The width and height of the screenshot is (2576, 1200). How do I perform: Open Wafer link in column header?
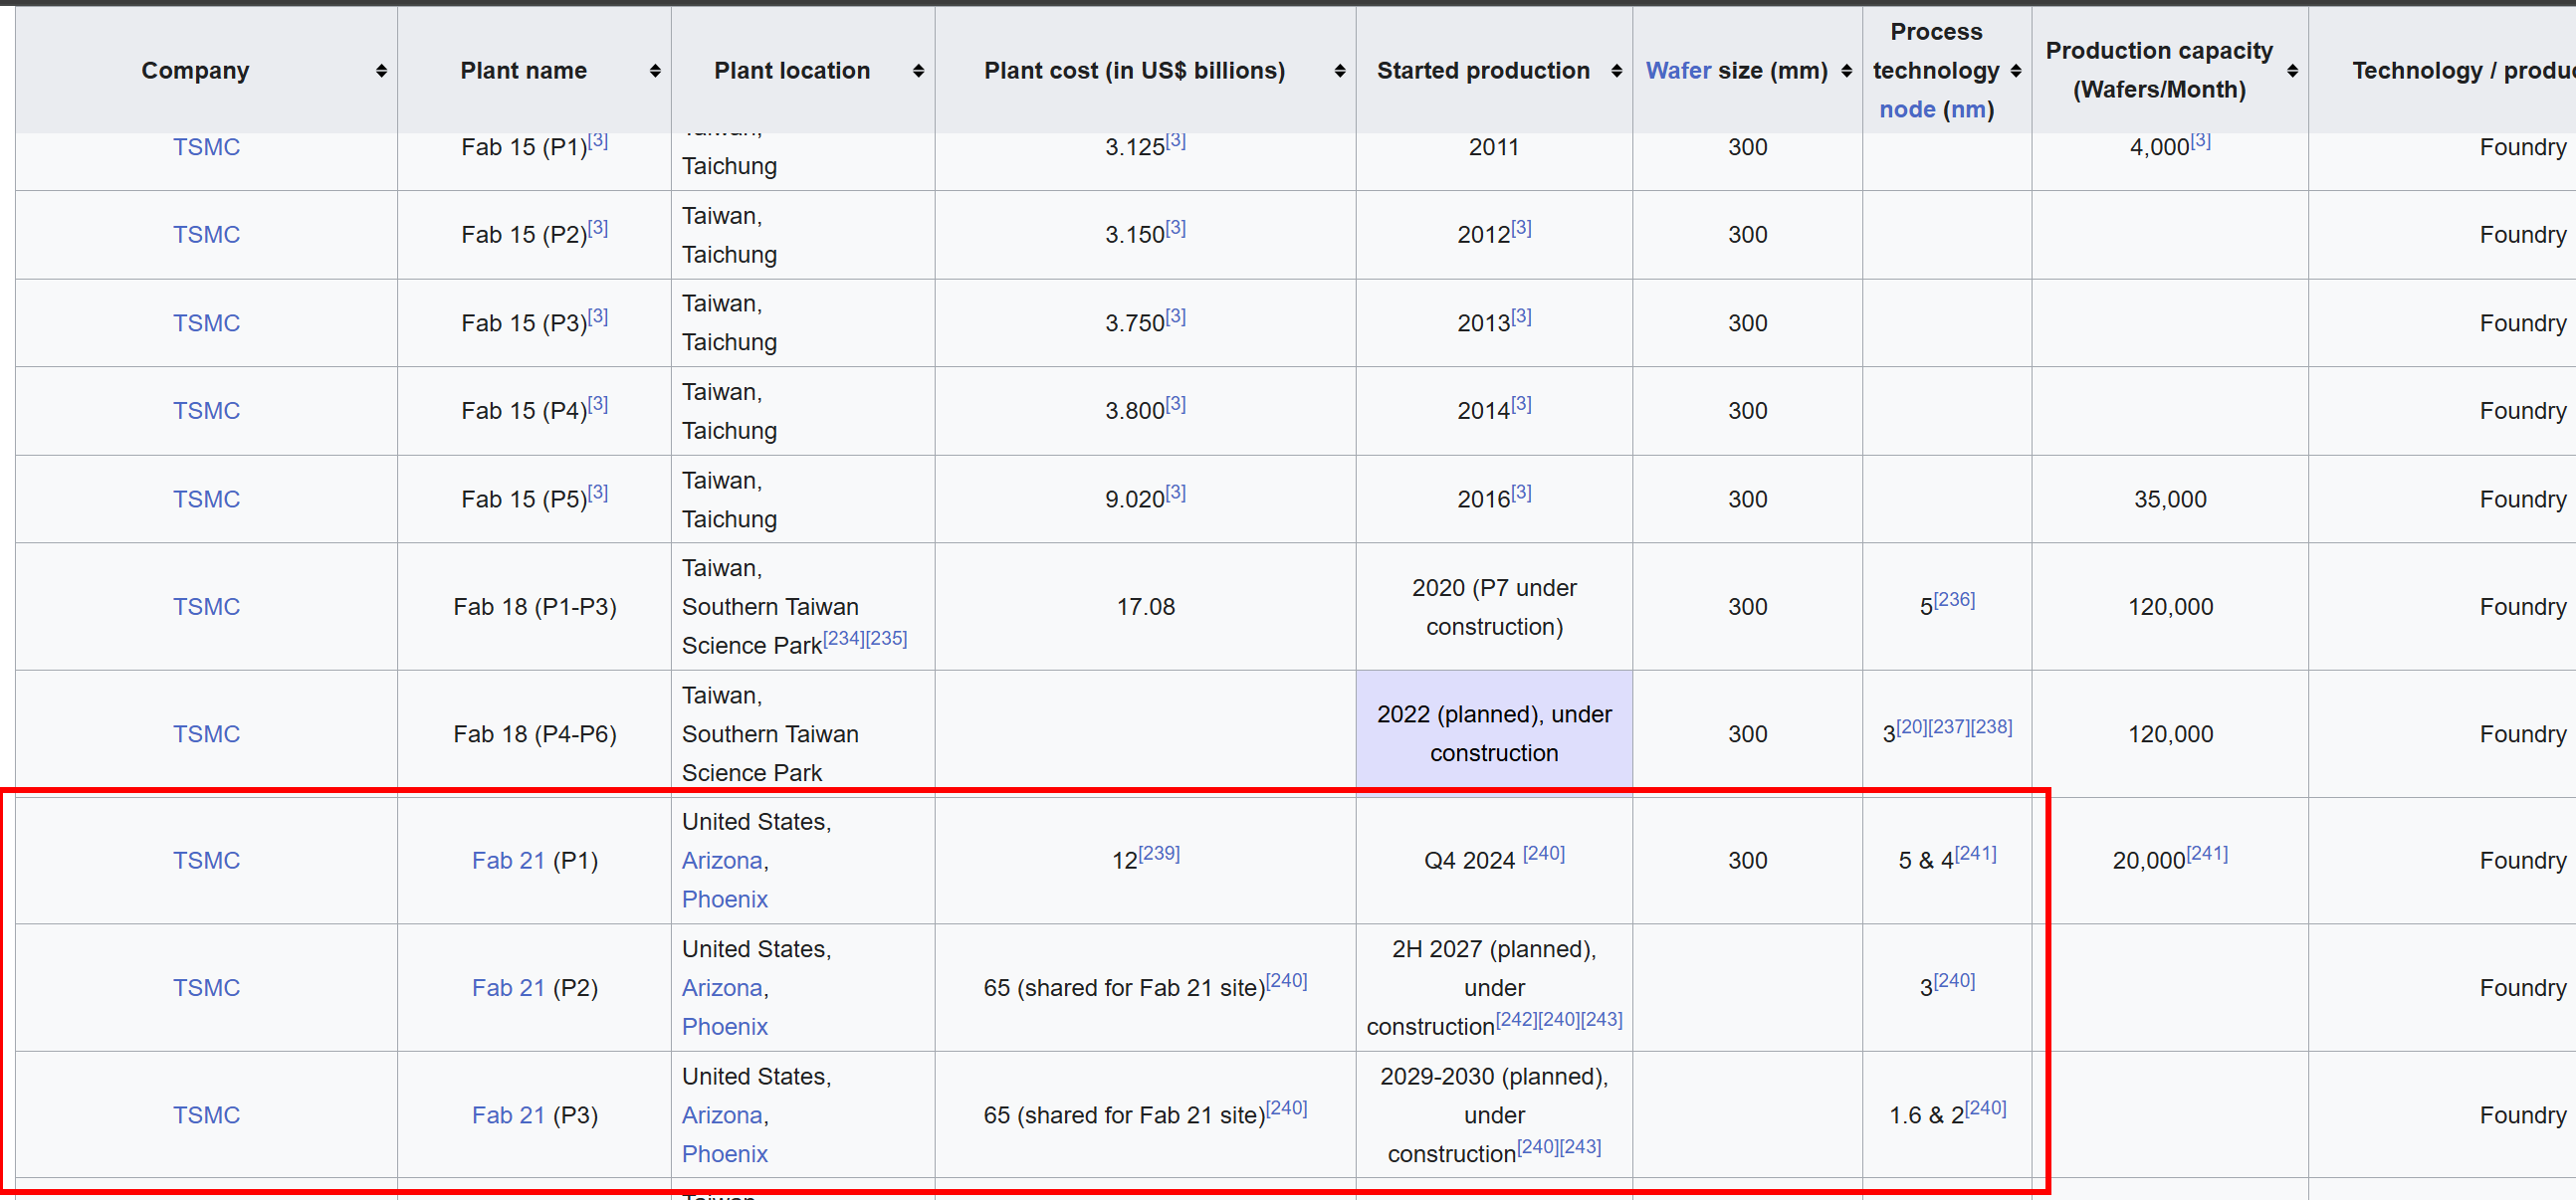pyautogui.click(x=1677, y=71)
